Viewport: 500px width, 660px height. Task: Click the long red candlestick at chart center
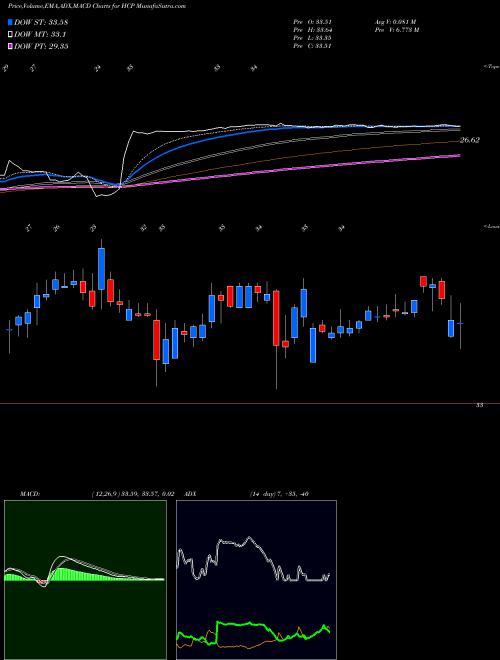coord(277,318)
